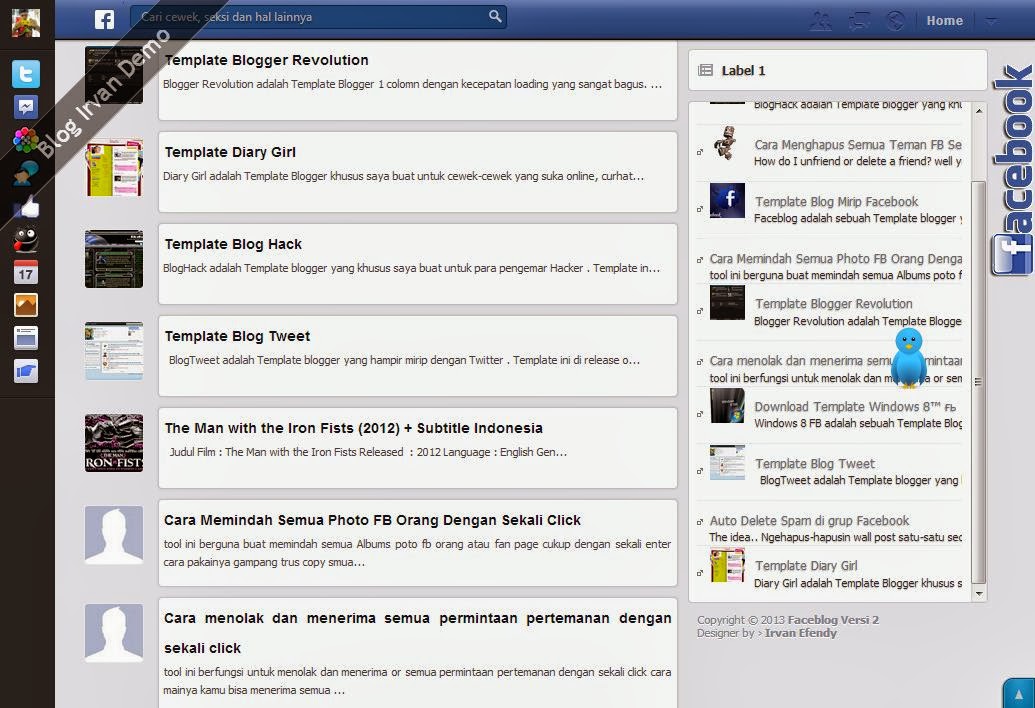This screenshot has width=1035, height=708.
Task: Open Auto Delete Spam di grup Facebook link
Action: pos(809,521)
